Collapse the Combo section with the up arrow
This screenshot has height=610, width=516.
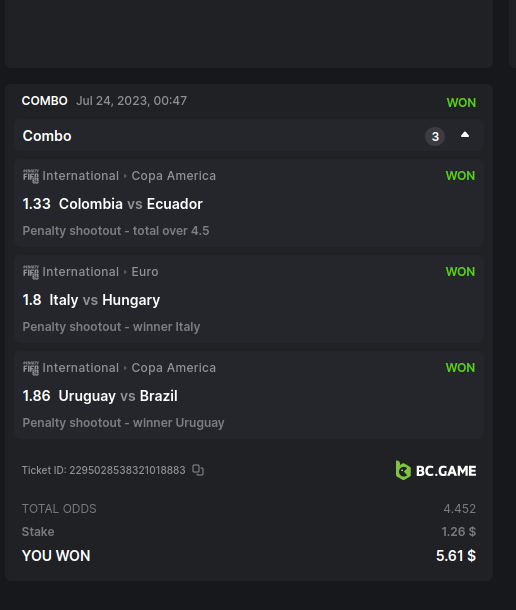click(x=465, y=135)
